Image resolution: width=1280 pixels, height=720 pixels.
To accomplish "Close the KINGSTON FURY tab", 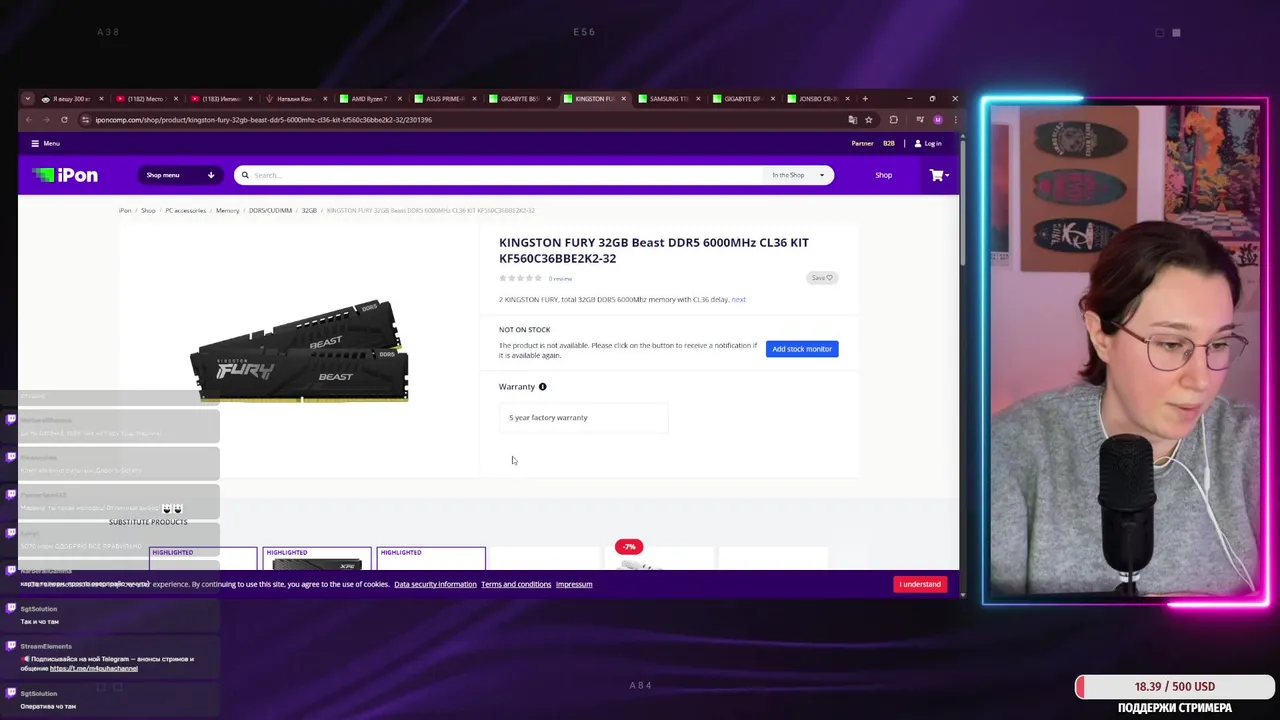I will (623, 99).
